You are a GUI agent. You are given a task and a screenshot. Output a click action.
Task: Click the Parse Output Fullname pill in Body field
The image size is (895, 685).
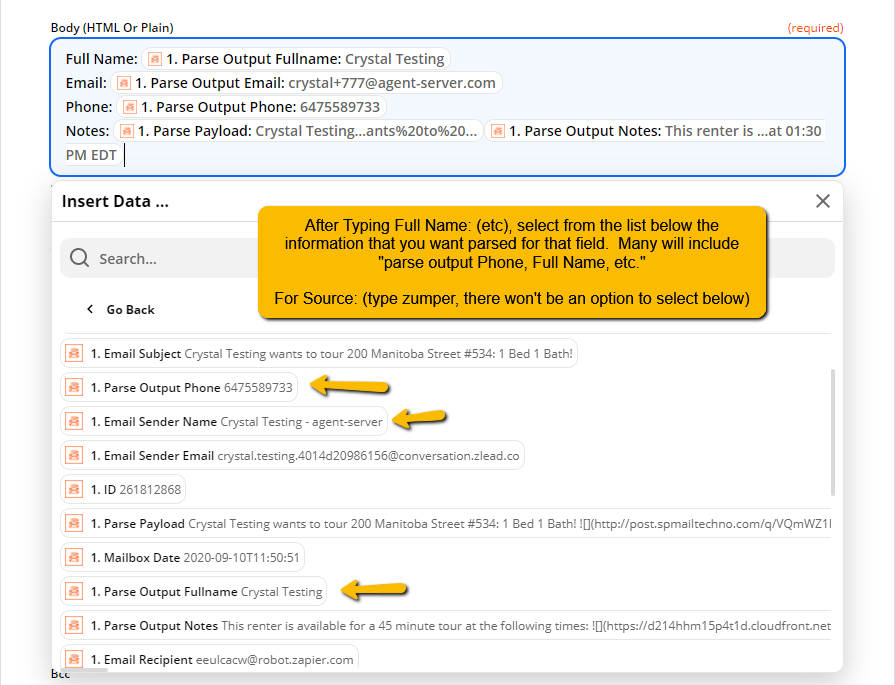pyautogui.click(x=296, y=59)
